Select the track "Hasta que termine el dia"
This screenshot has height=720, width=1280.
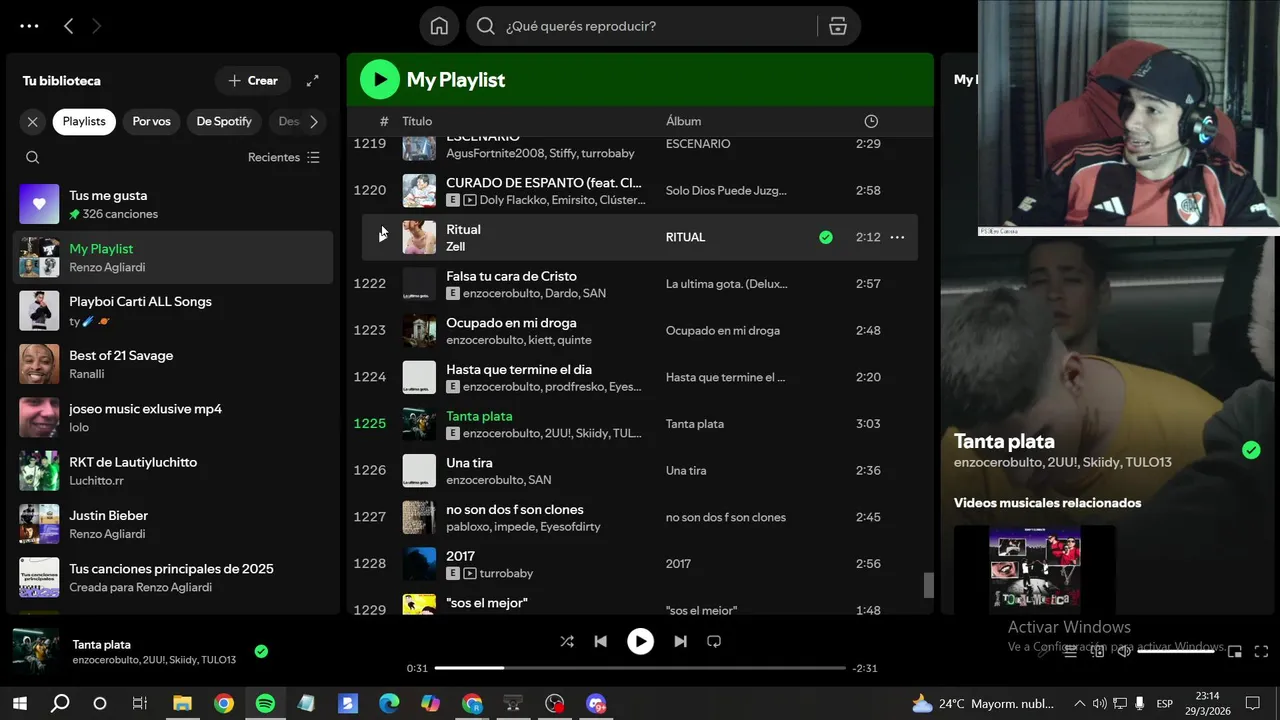[x=519, y=369]
